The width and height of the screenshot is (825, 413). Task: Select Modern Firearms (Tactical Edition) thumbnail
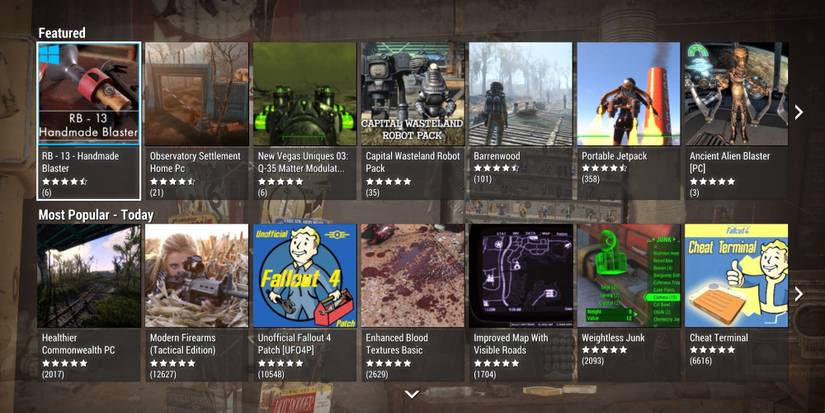click(x=196, y=276)
